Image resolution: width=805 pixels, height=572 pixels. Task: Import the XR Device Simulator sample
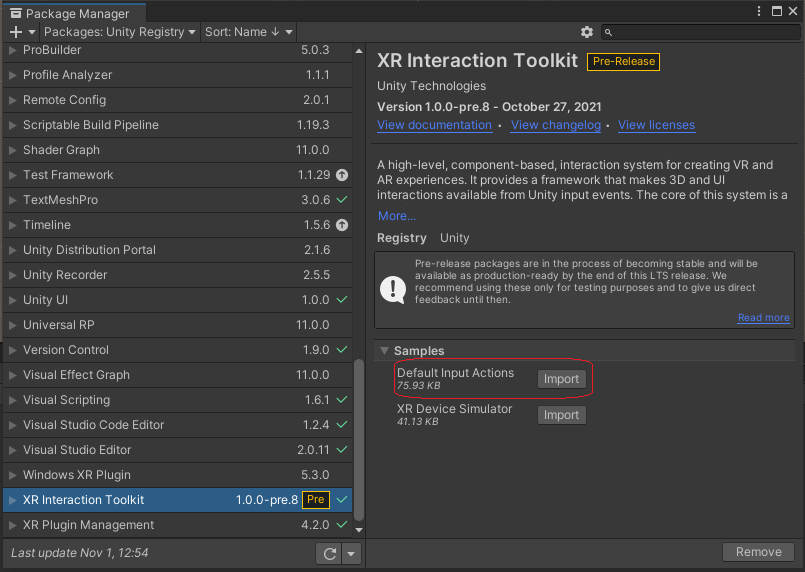(561, 415)
